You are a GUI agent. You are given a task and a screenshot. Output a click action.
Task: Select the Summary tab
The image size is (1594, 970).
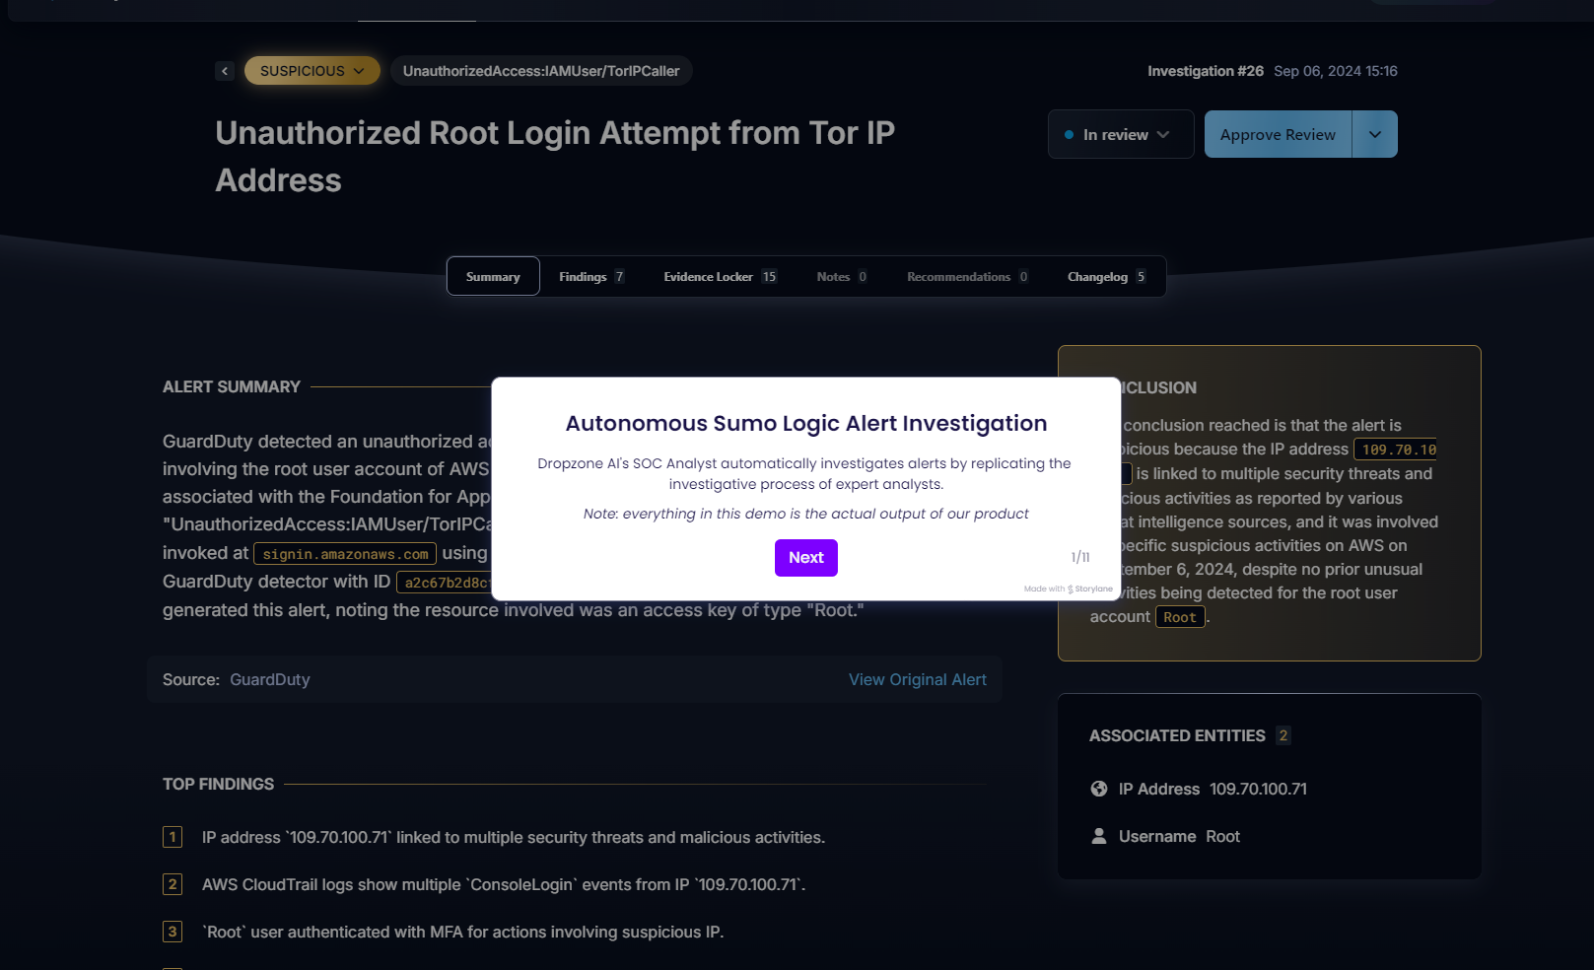[x=493, y=276]
